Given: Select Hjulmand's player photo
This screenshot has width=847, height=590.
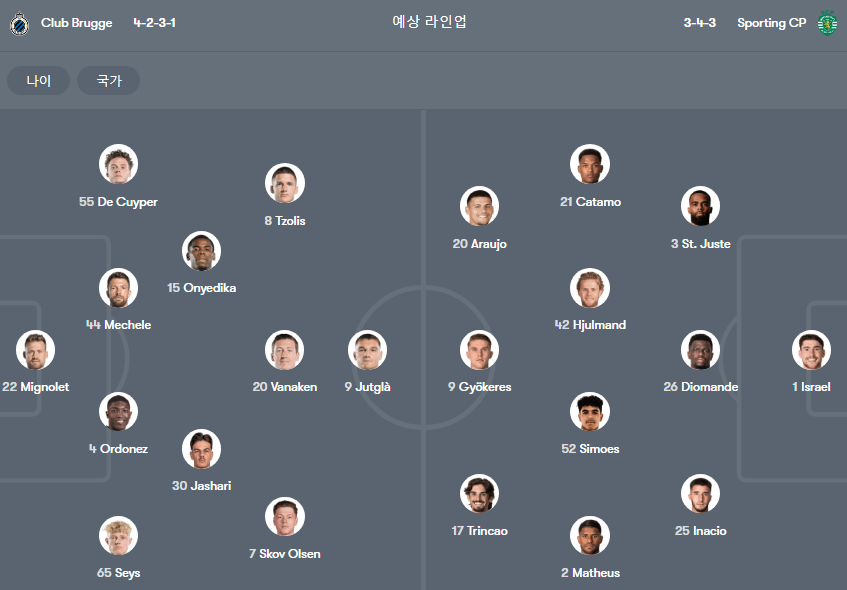Looking at the screenshot, I should pyautogui.click(x=590, y=288).
